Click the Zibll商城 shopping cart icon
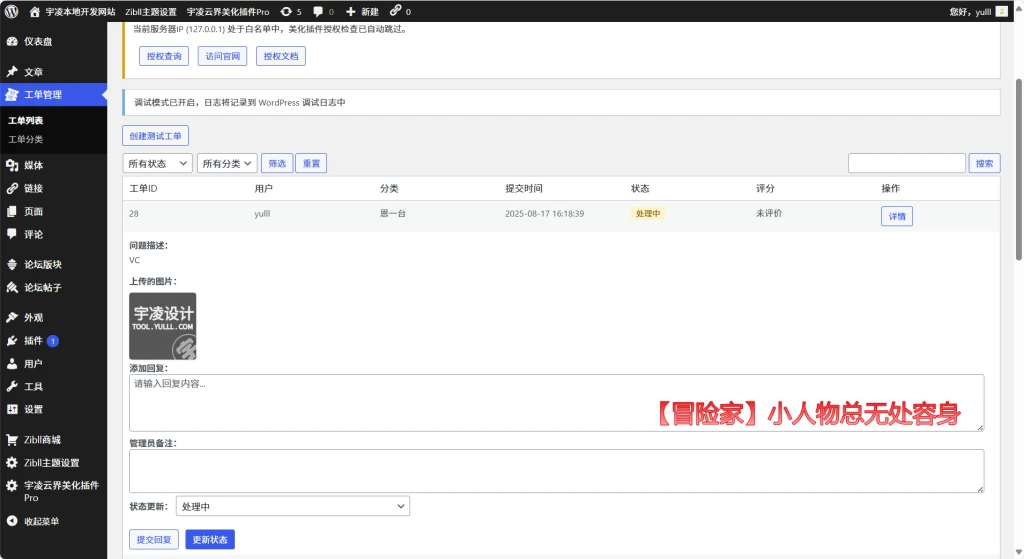1024x559 pixels. click(x=12, y=439)
